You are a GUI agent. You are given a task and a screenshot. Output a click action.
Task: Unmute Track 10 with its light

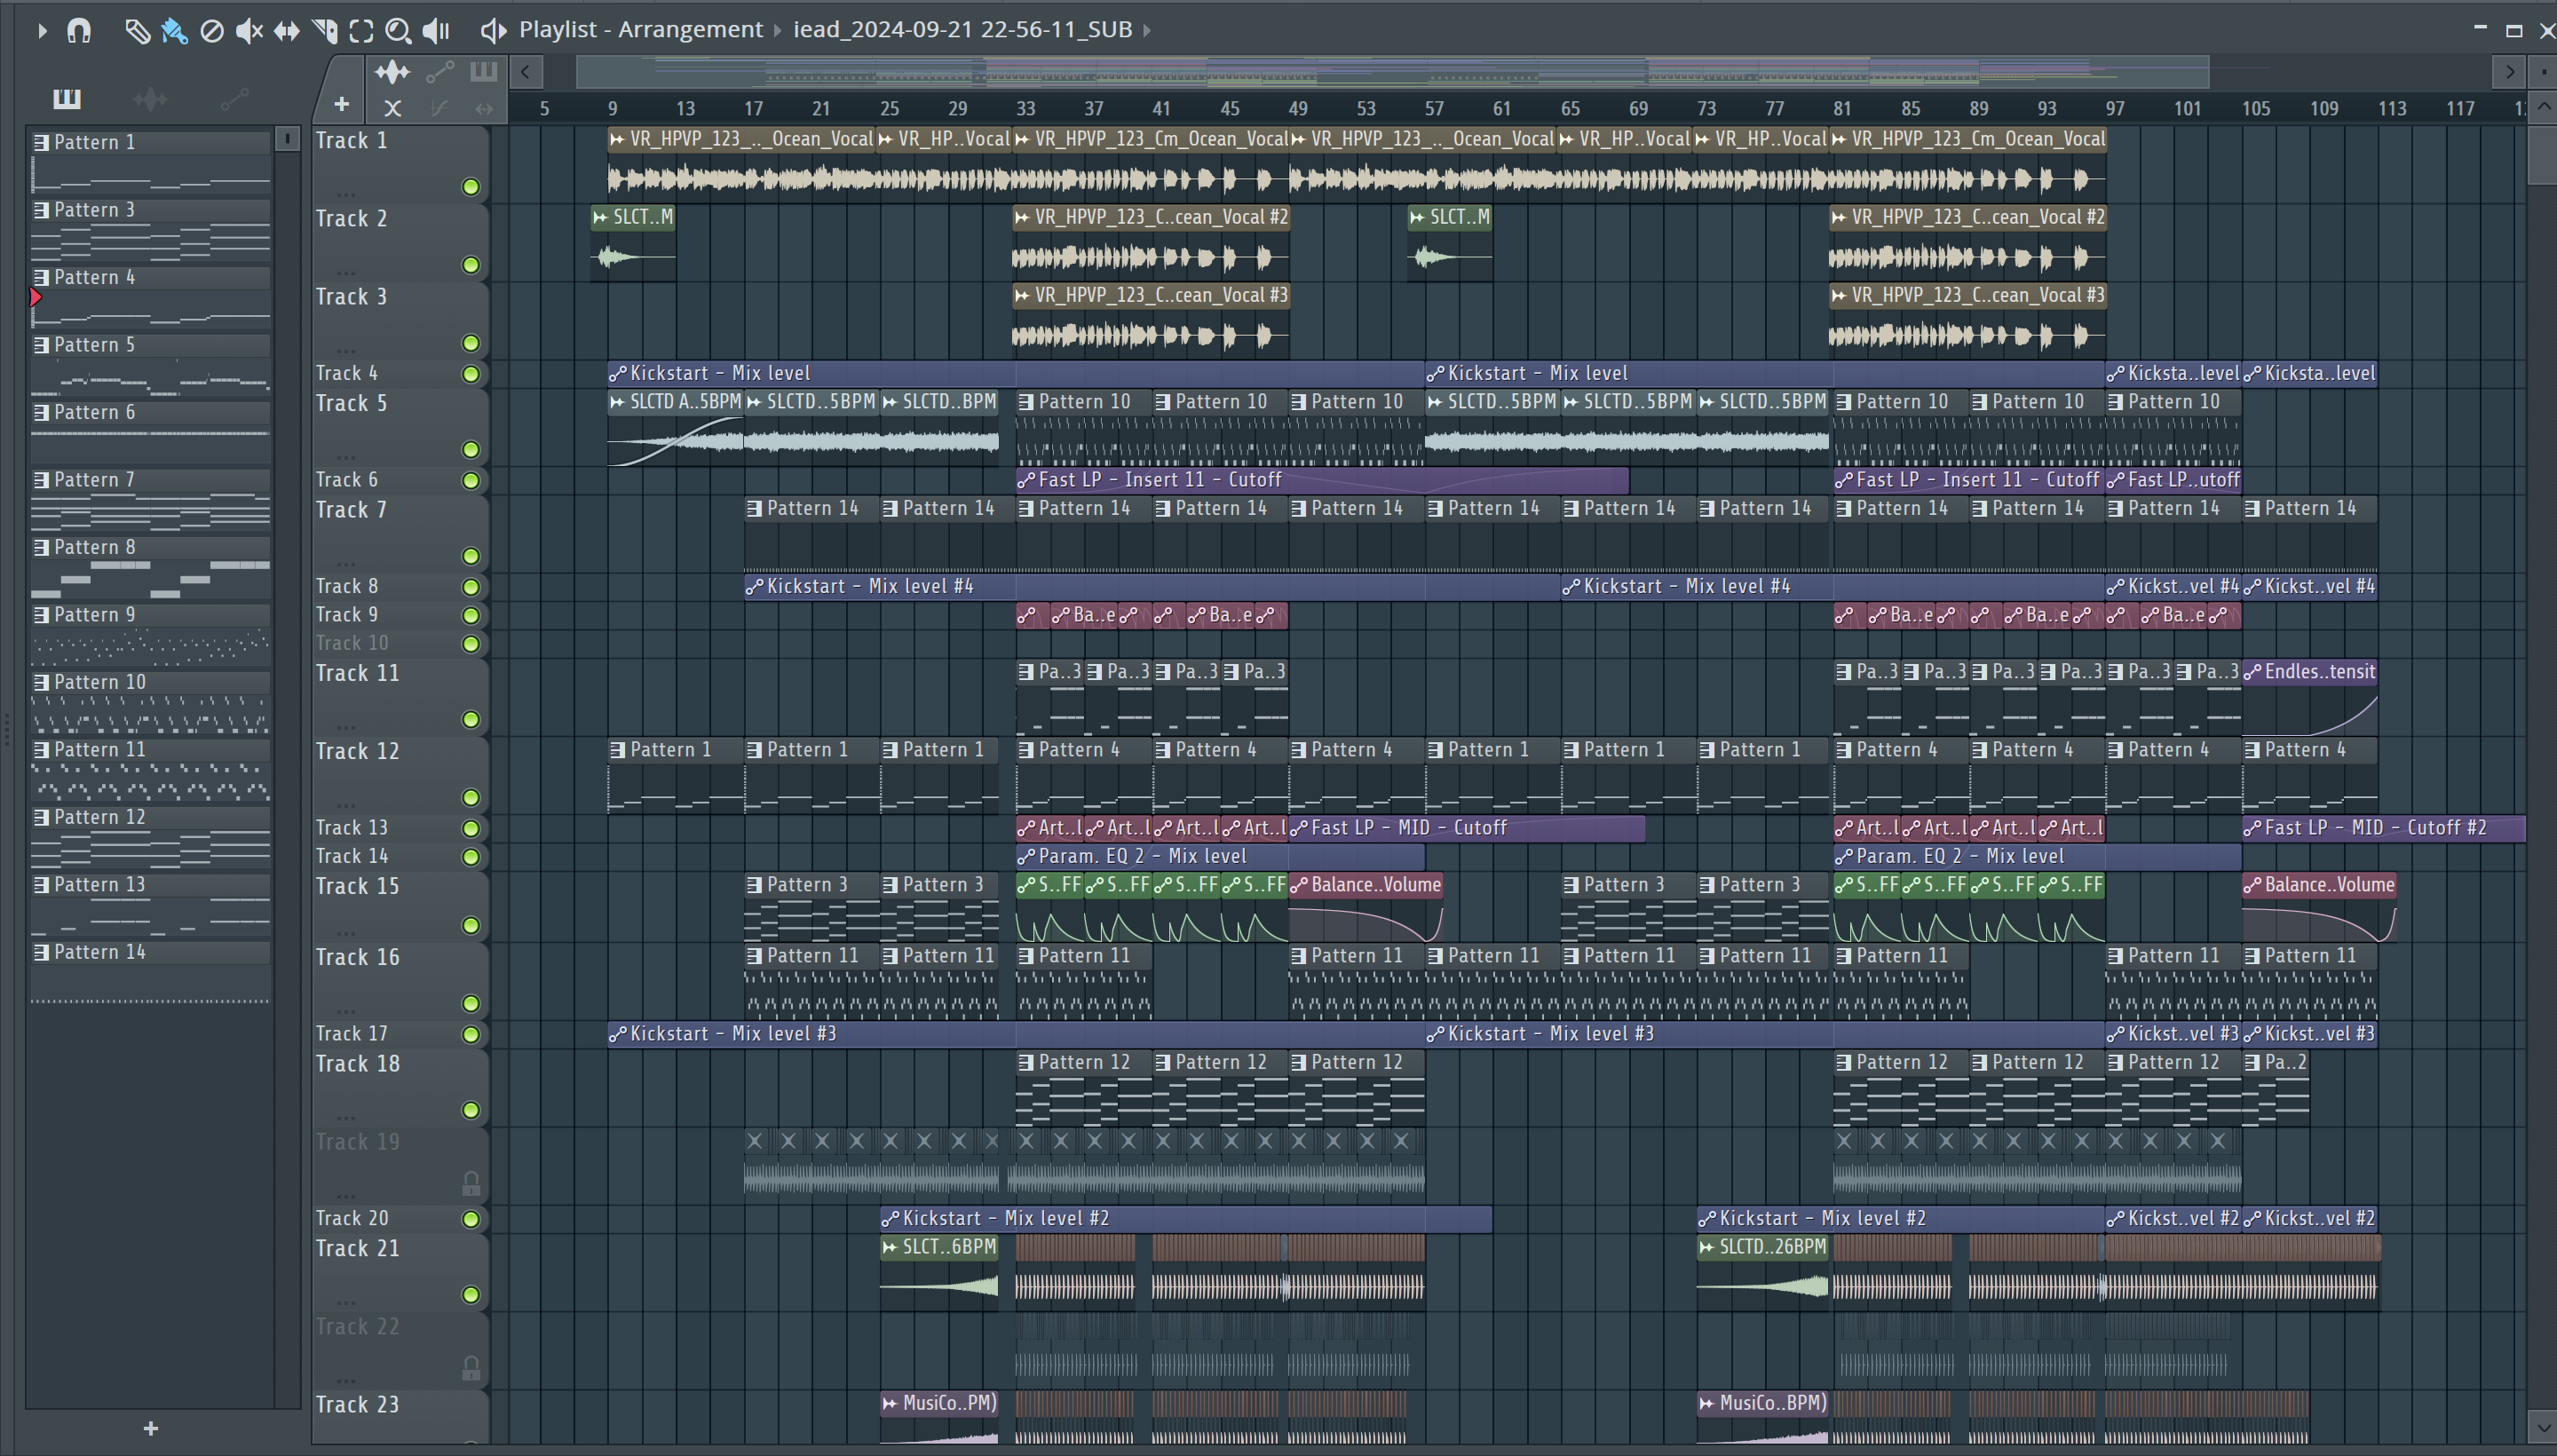point(471,644)
